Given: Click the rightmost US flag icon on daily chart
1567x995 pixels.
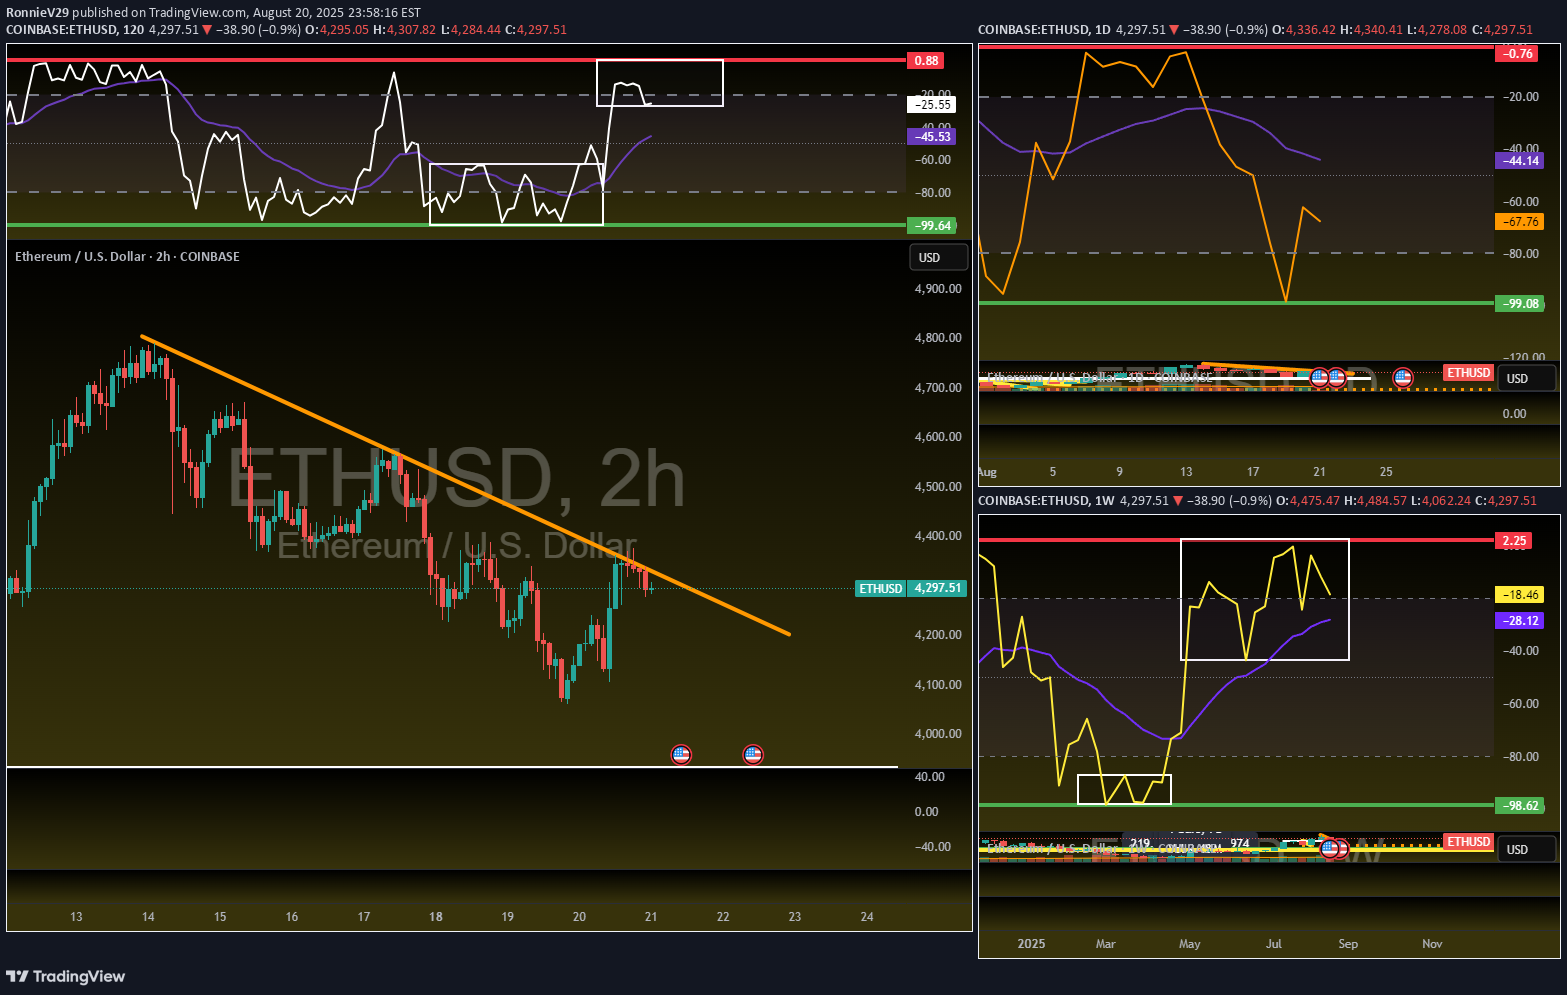Looking at the screenshot, I should (1402, 378).
